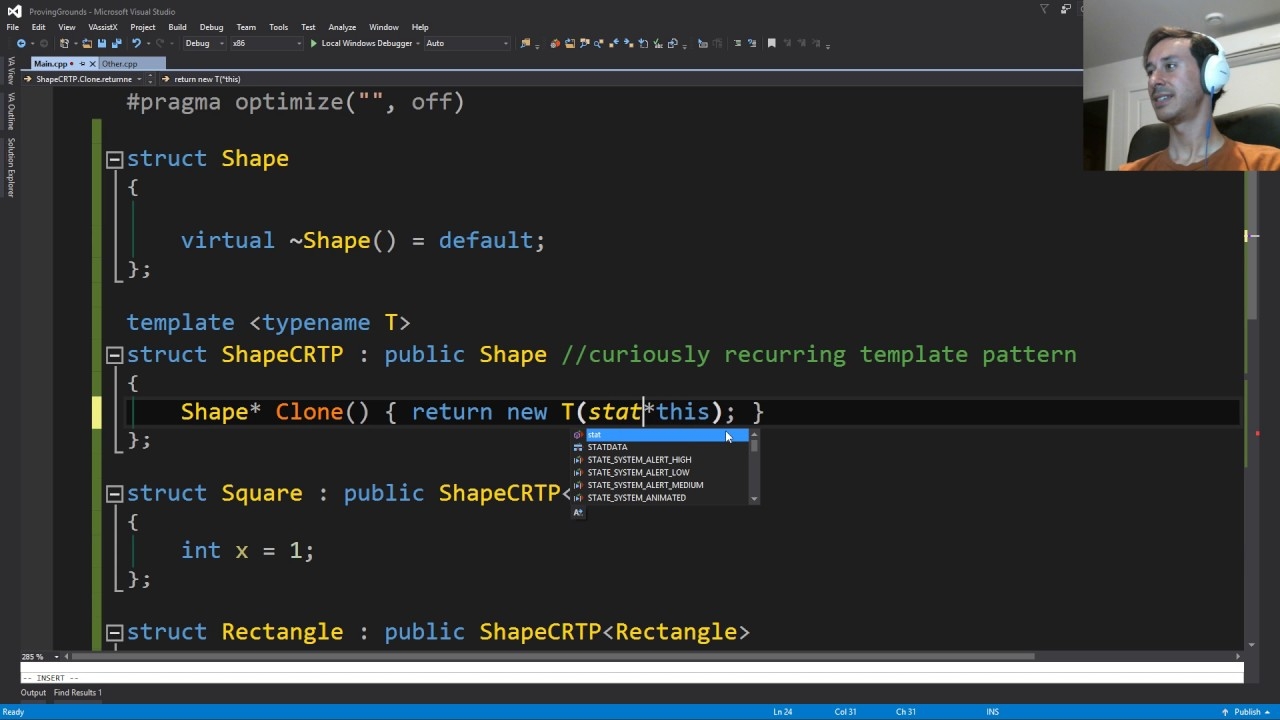Toggle a bookmark using the toolbar icon

tap(770, 43)
